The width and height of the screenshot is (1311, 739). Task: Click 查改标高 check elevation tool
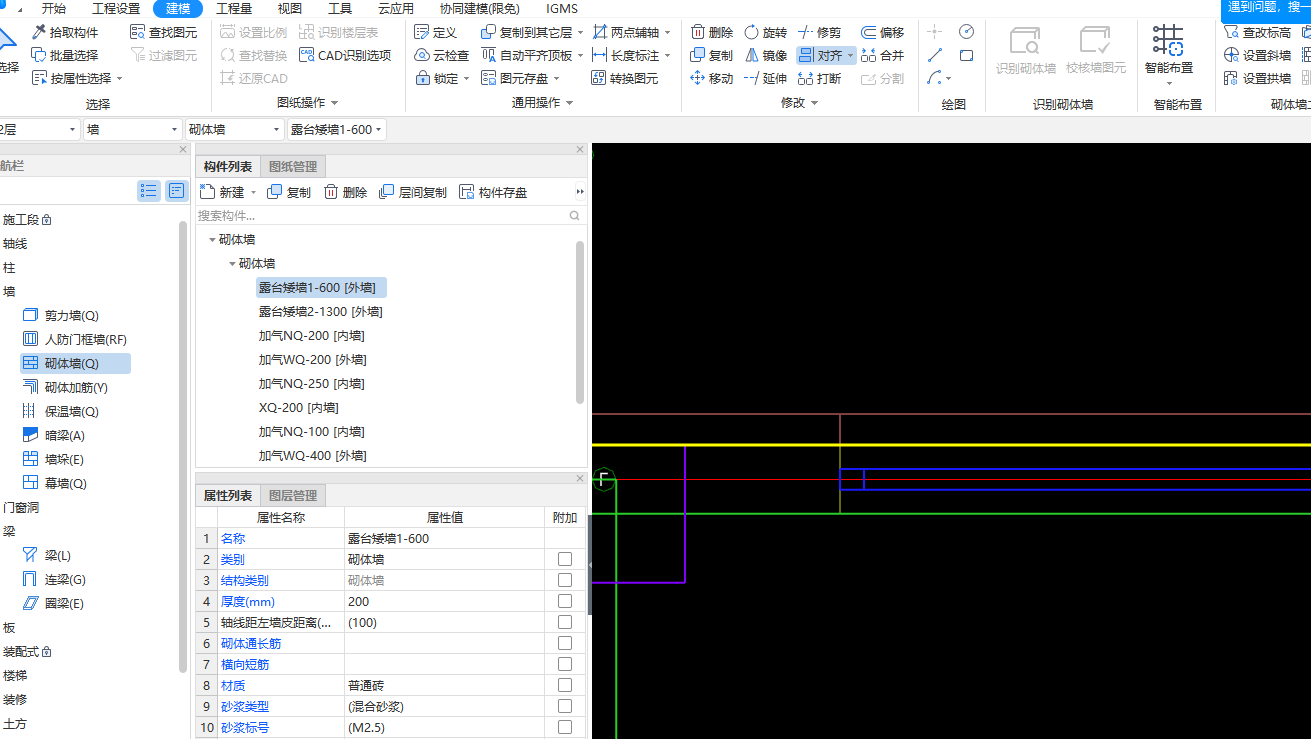1257,33
